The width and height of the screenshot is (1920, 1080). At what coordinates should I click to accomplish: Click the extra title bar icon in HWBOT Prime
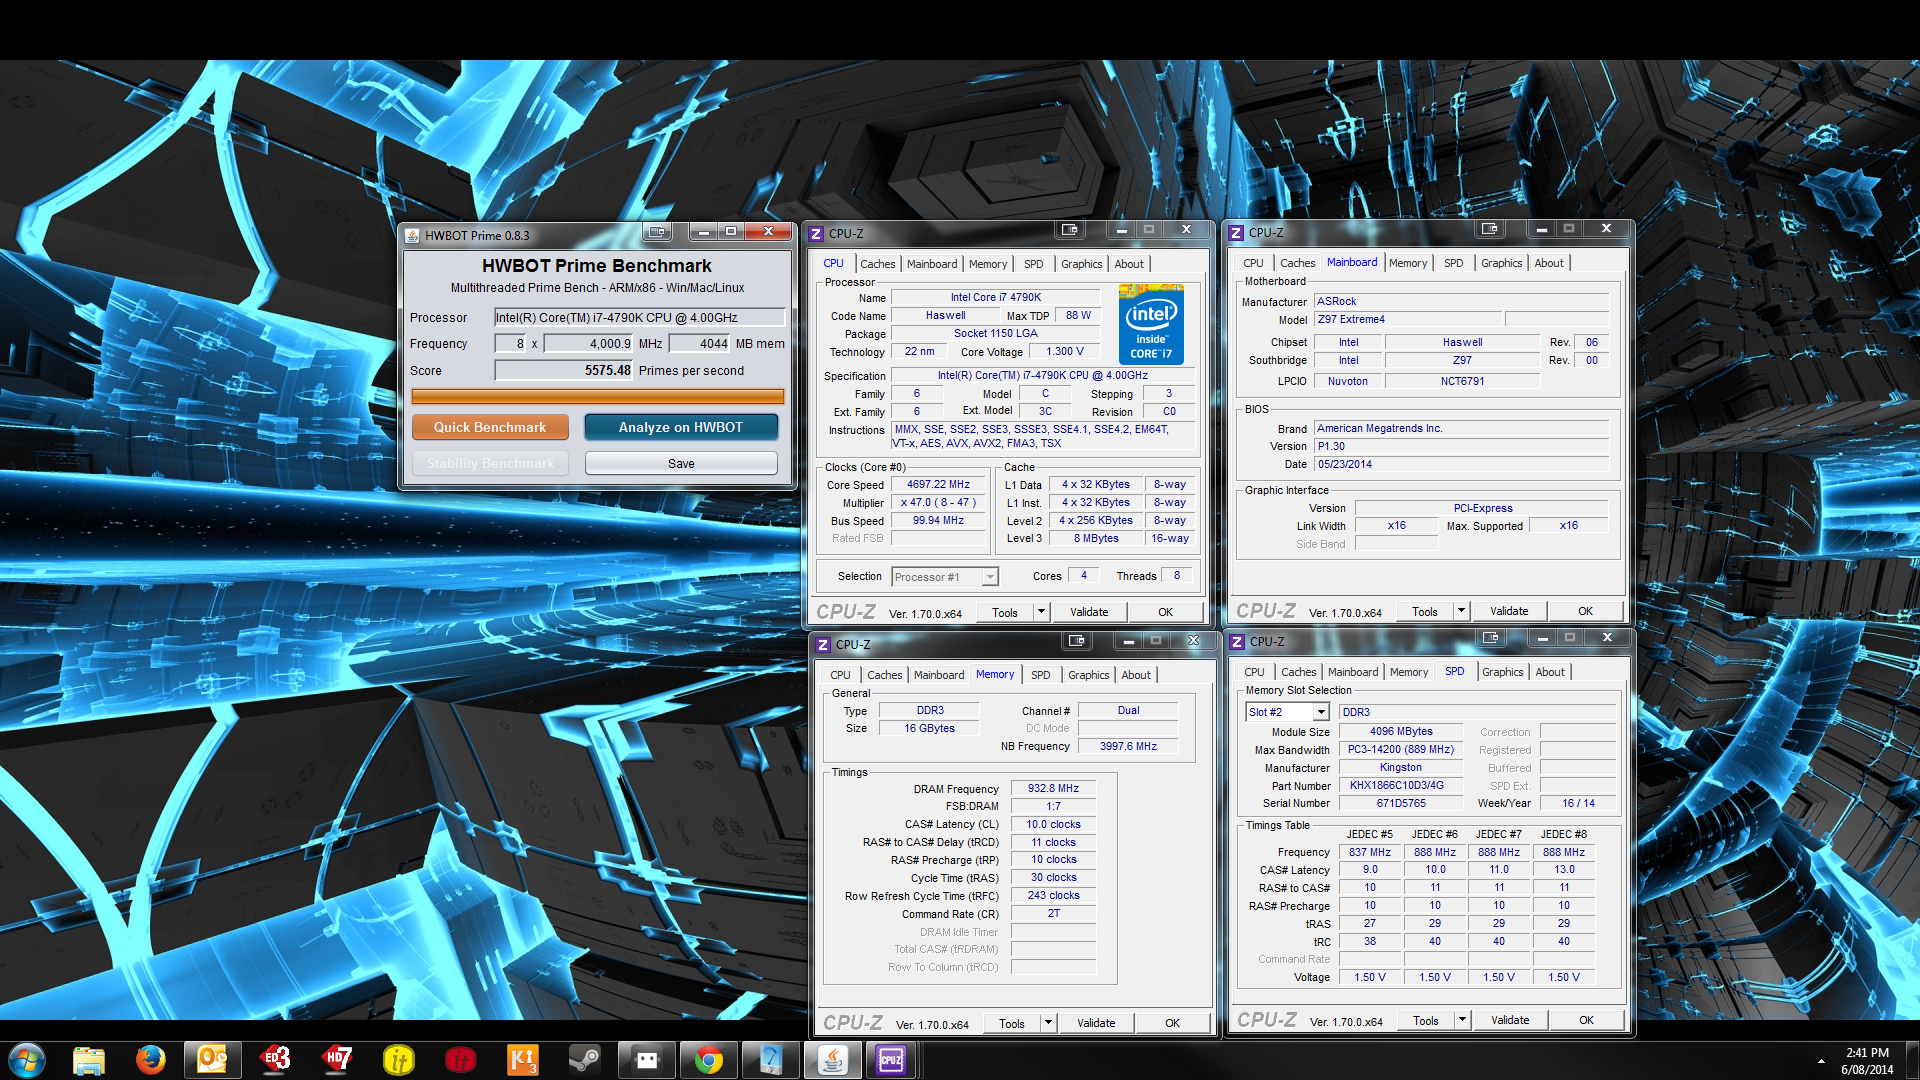pyautogui.click(x=657, y=232)
